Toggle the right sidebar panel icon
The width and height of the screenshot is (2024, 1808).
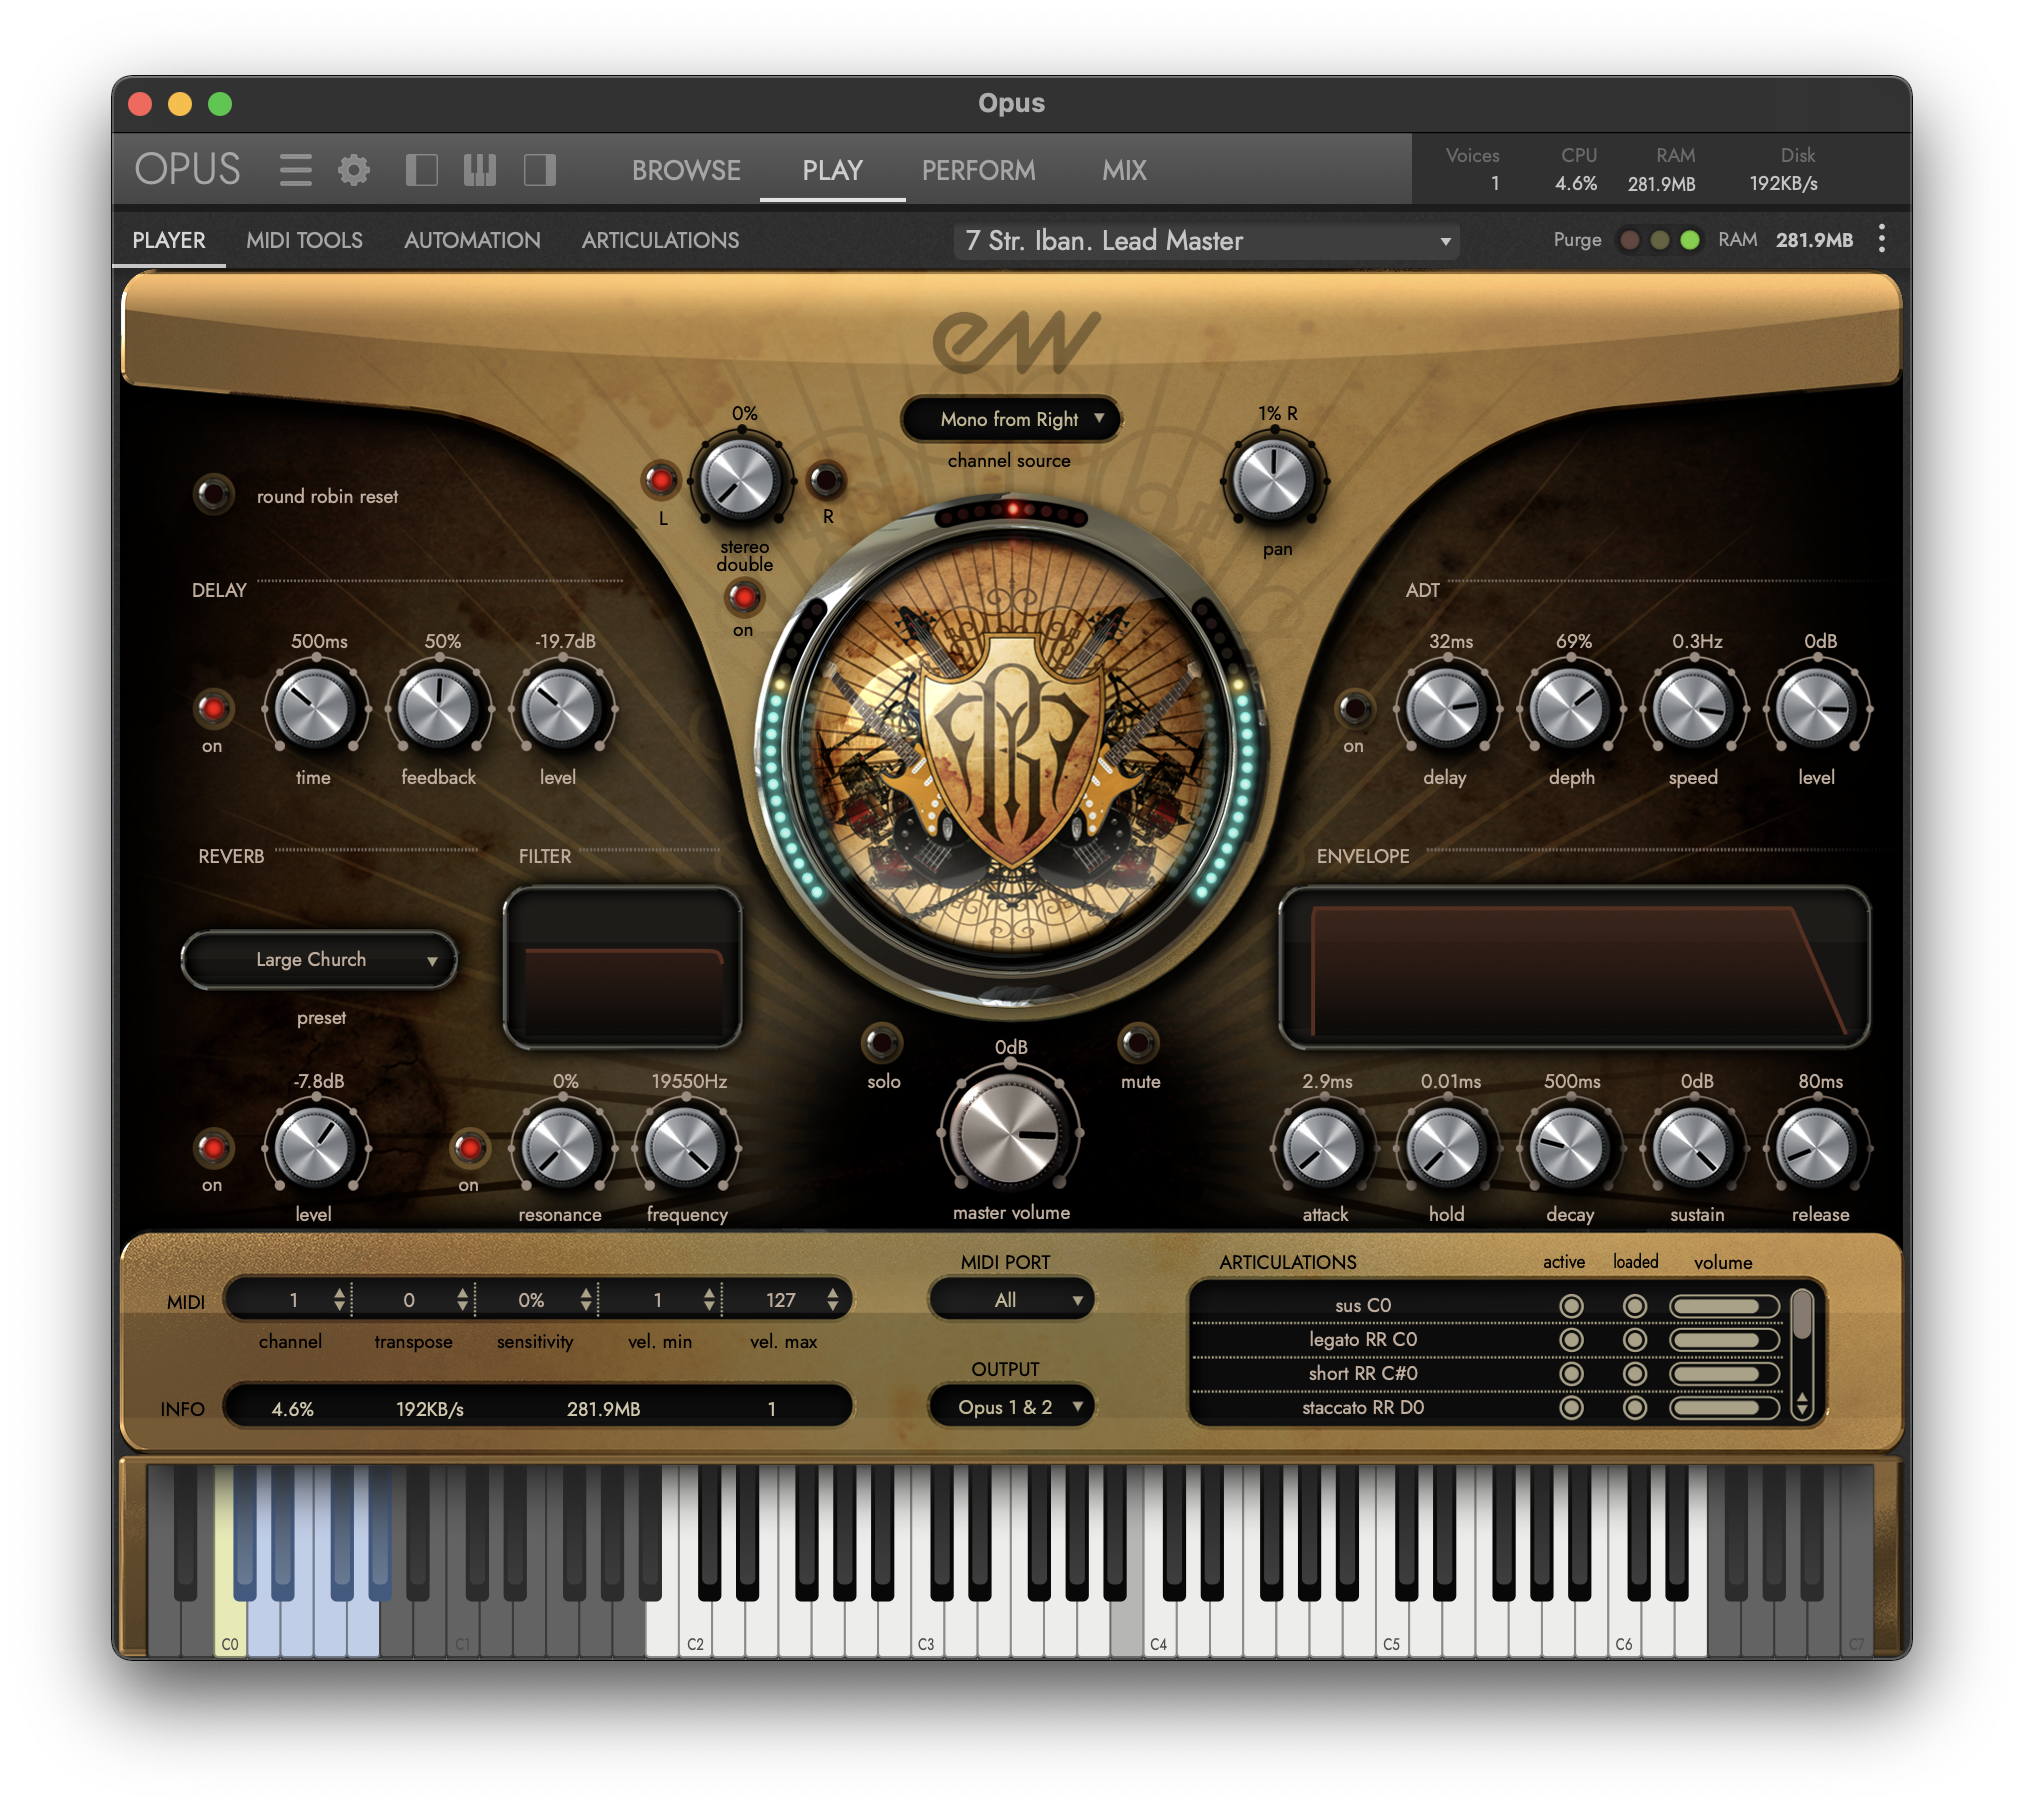point(539,170)
